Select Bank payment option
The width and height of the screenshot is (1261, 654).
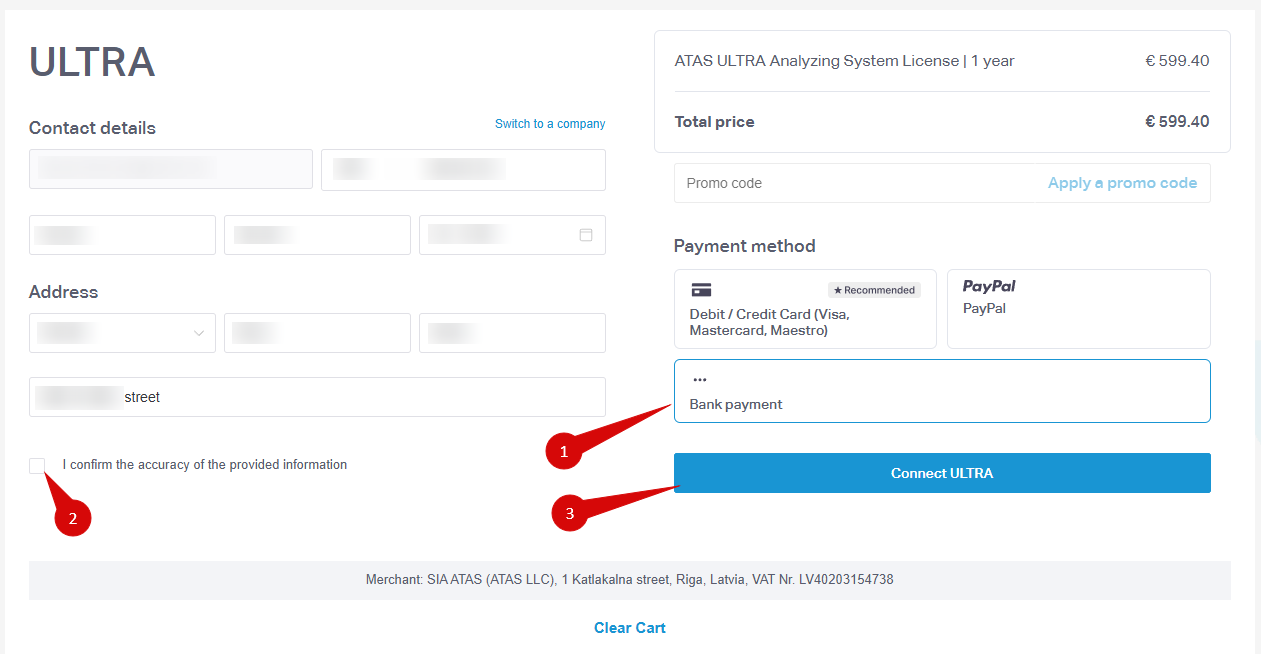(x=942, y=391)
